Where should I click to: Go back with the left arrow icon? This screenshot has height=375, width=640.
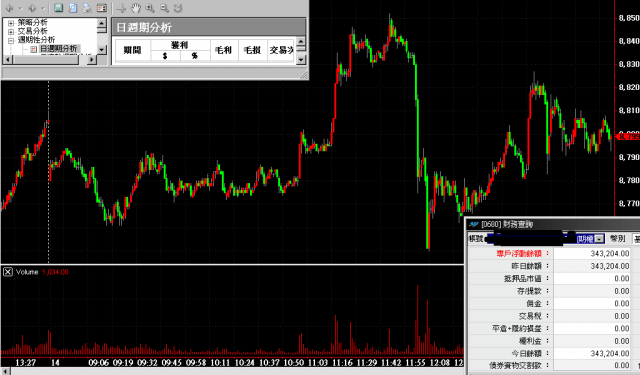pyautogui.click(x=9, y=8)
